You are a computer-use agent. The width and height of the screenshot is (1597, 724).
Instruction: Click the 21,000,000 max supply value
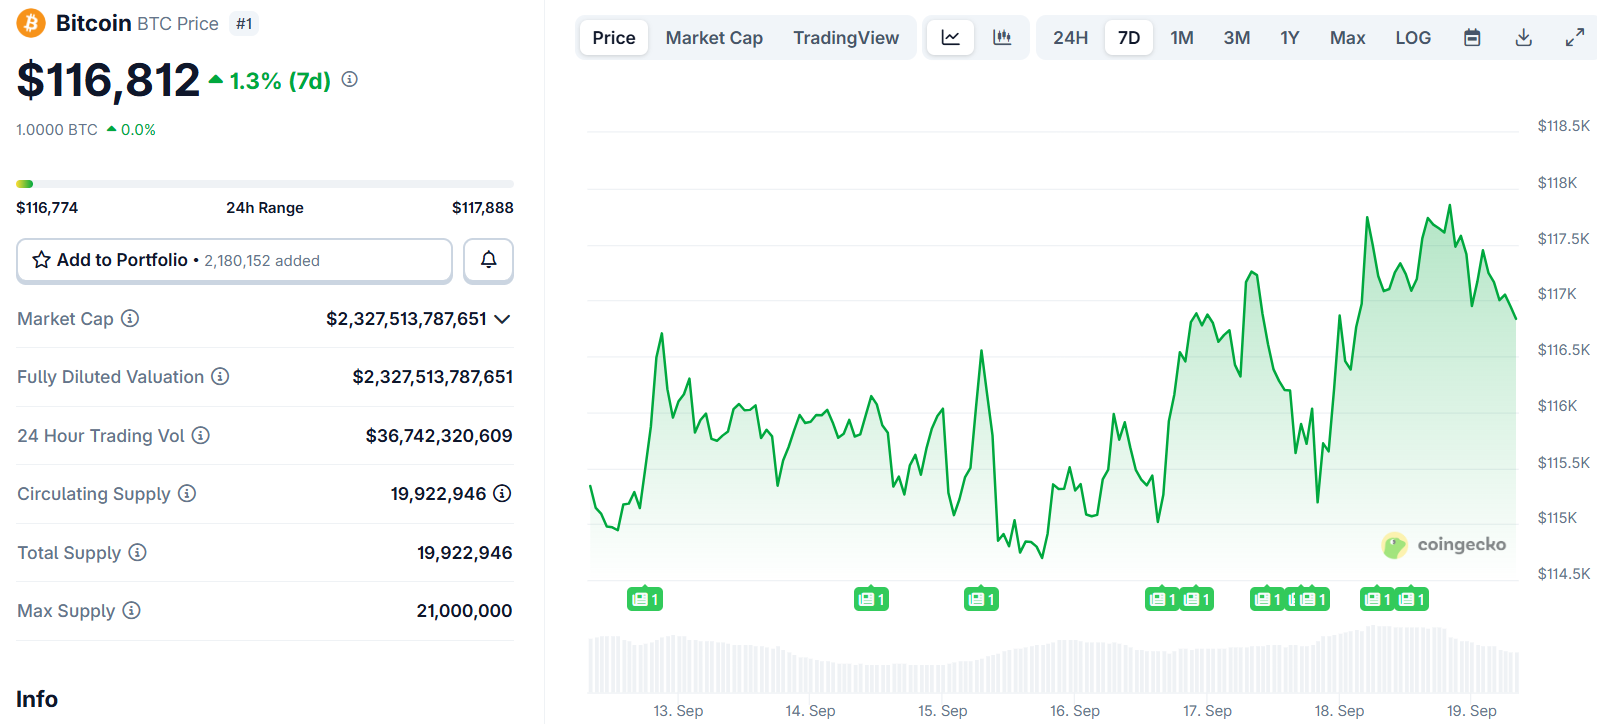tap(464, 610)
